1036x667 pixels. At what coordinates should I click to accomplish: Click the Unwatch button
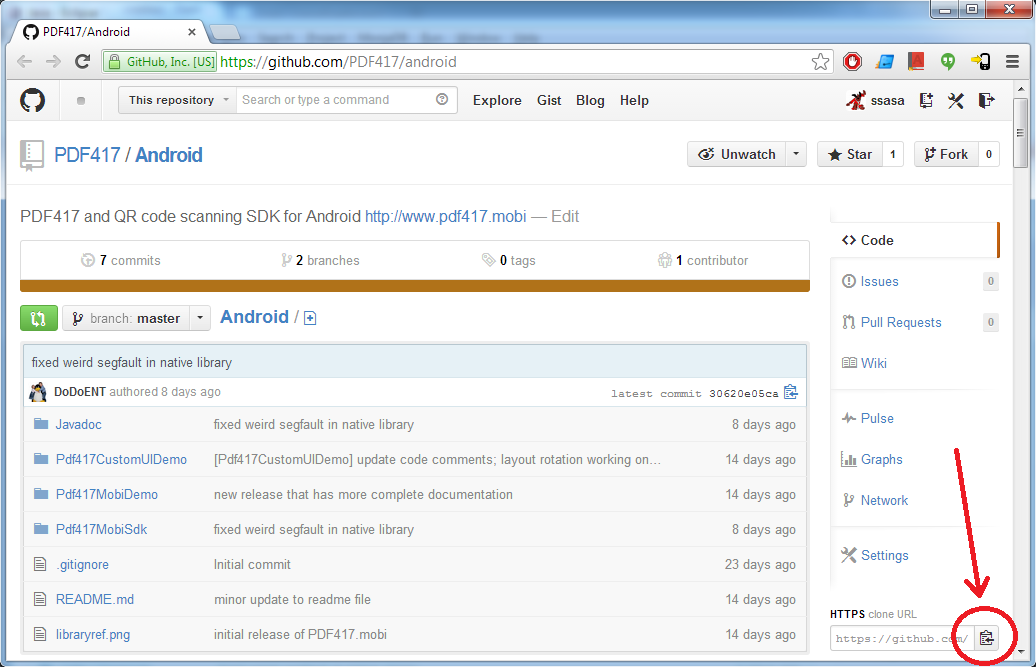click(x=737, y=154)
